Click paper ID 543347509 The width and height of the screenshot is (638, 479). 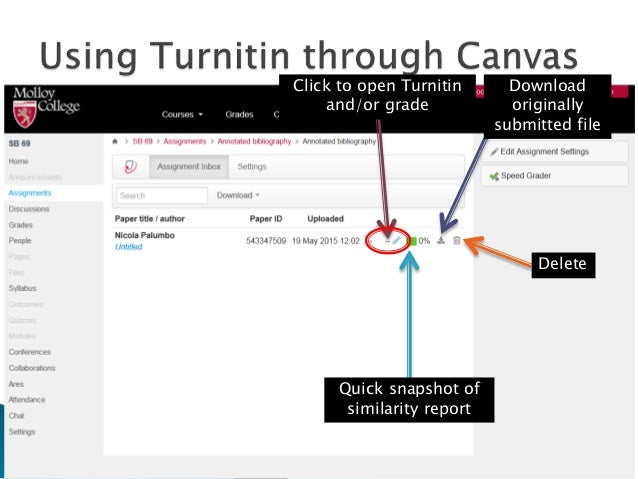(266, 241)
